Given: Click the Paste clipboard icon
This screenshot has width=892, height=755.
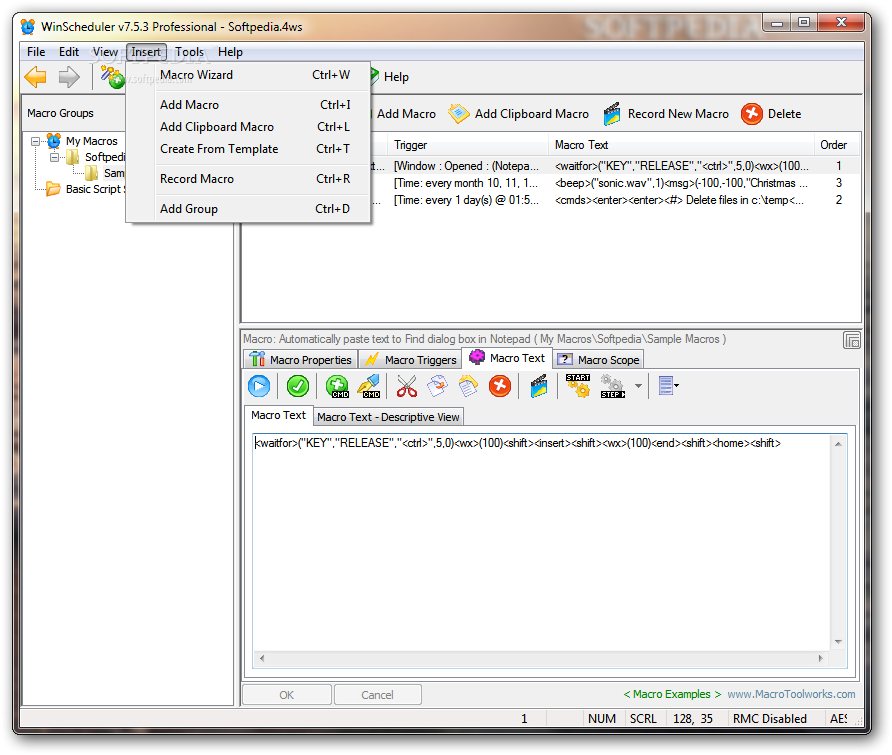Looking at the screenshot, I should [x=468, y=386].
